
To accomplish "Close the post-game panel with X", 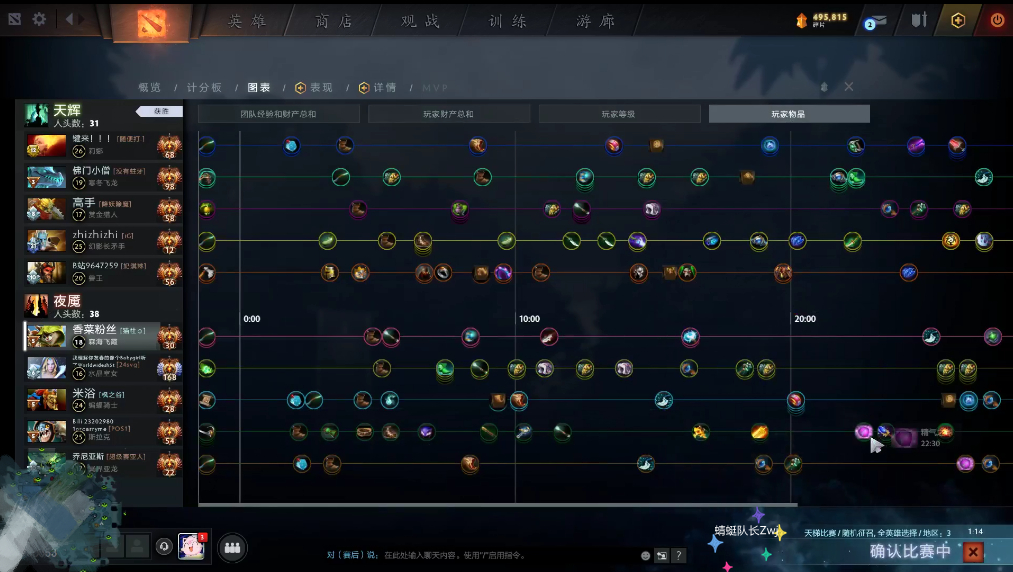I will (x=849, y=87).
